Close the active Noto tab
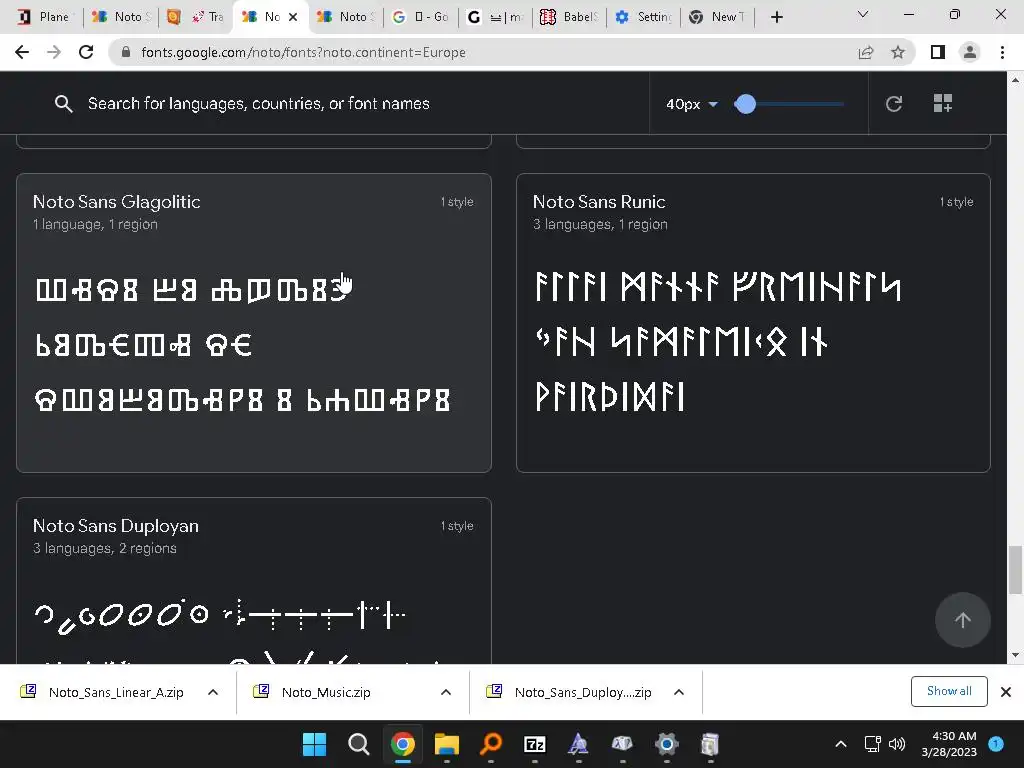1024x768 pixels. point(293,17)
